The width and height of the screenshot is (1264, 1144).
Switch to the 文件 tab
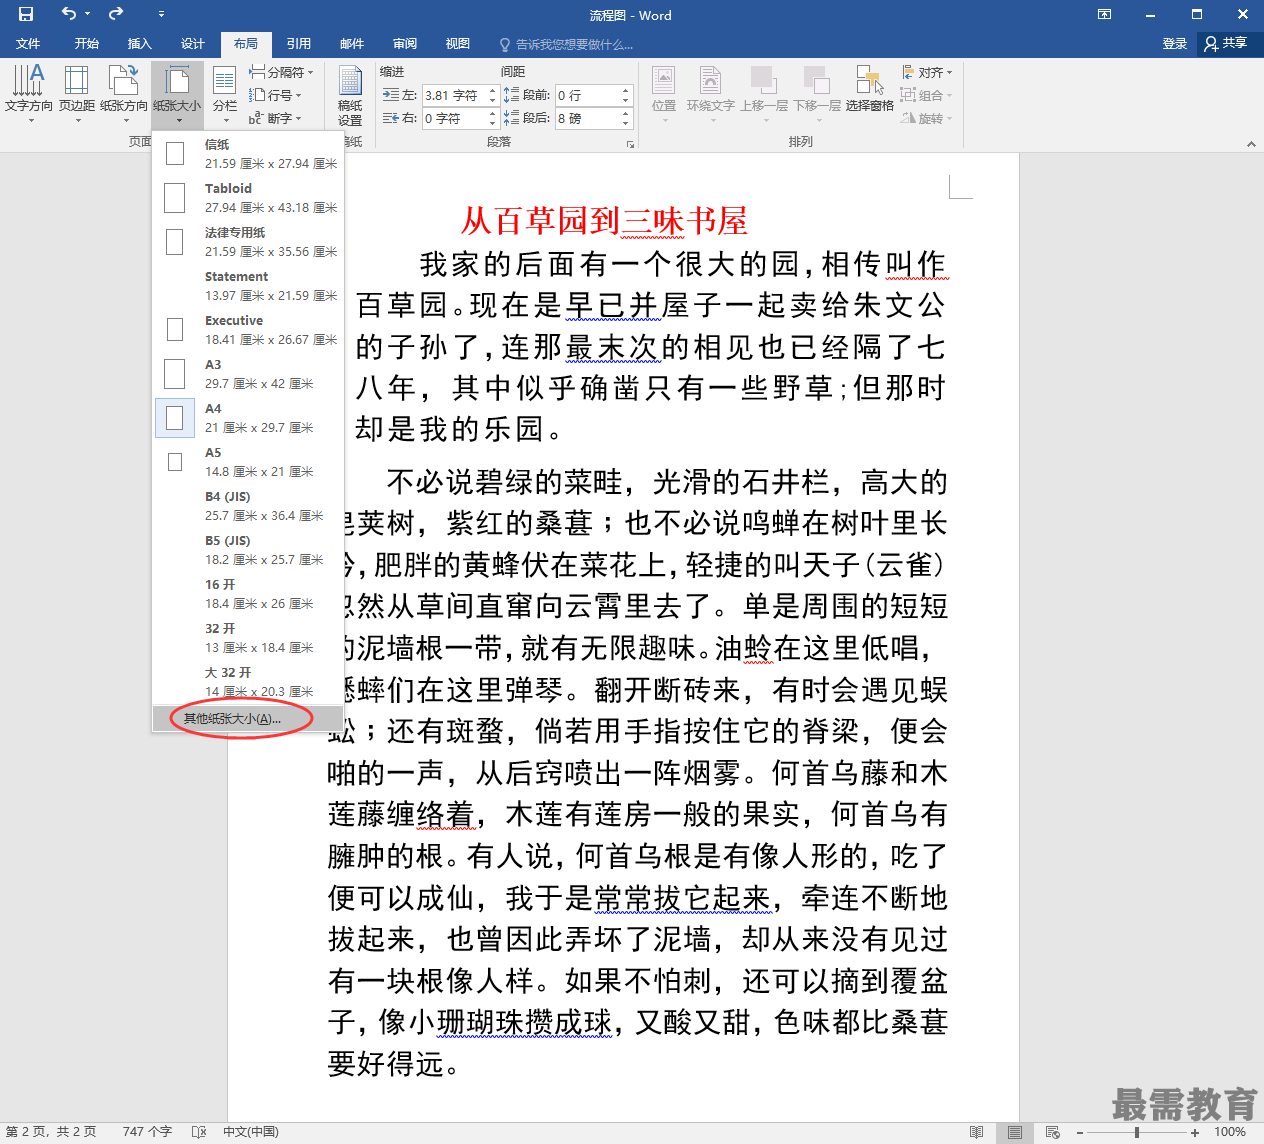[28, 44]
